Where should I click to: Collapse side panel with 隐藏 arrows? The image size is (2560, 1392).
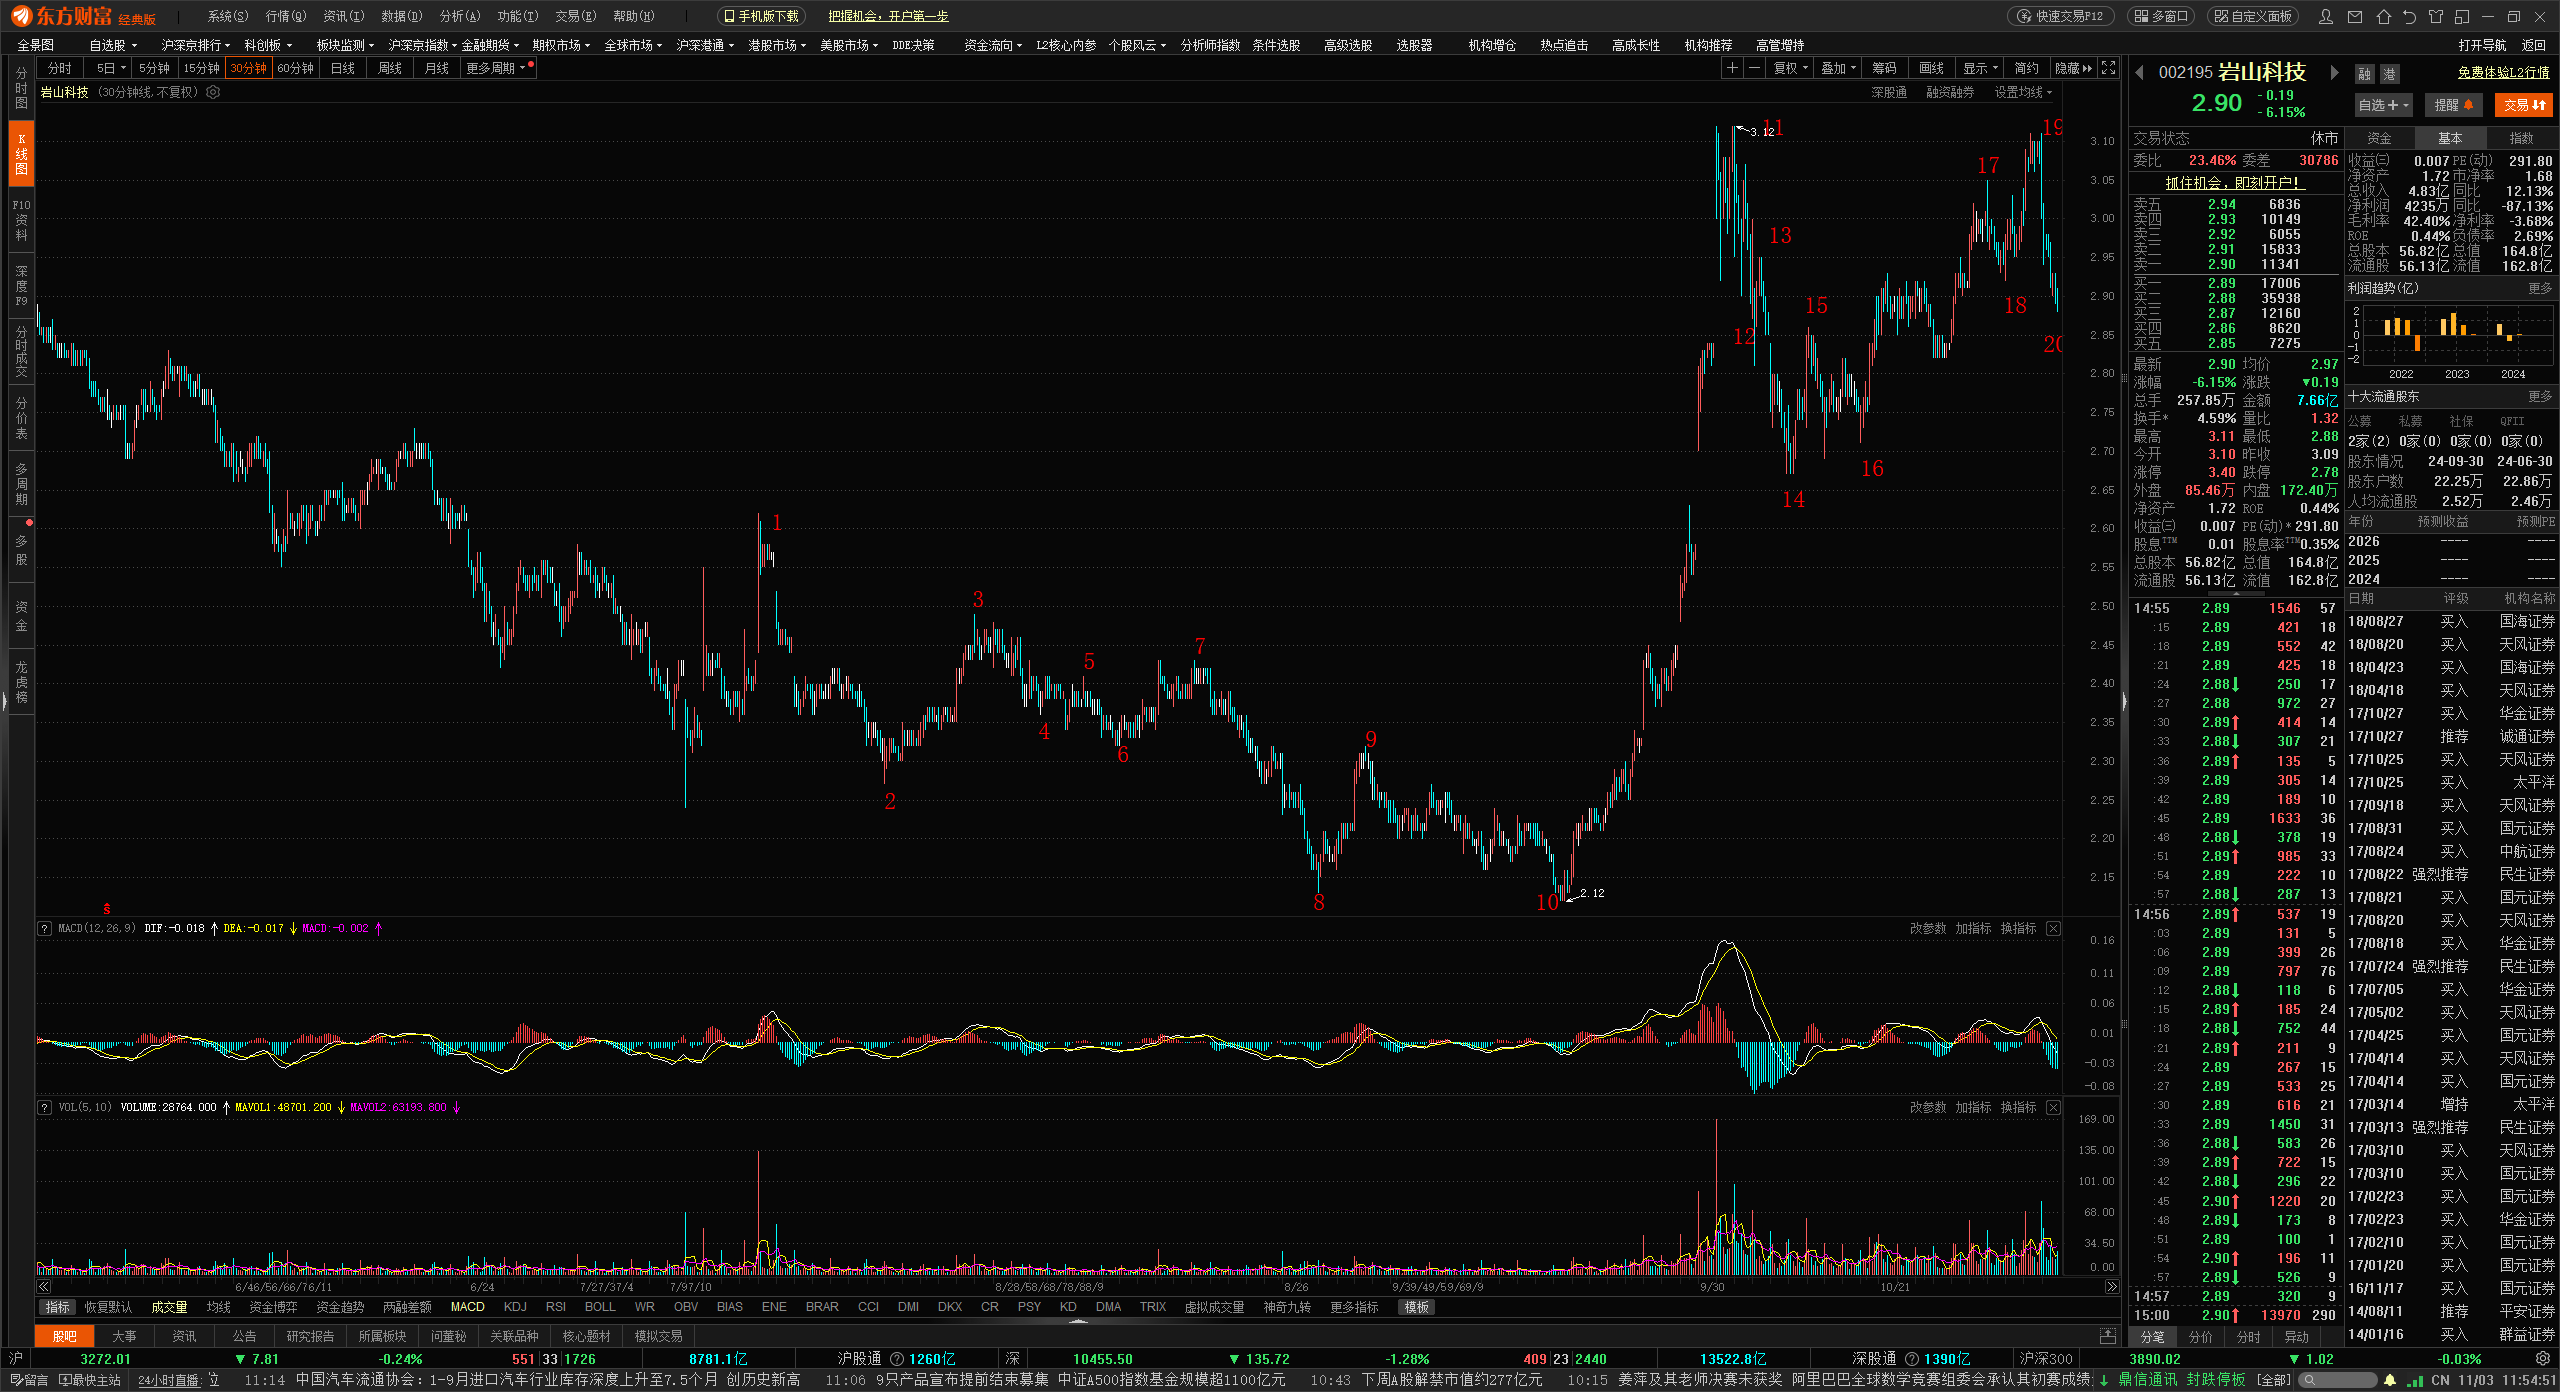[2073, 68]
